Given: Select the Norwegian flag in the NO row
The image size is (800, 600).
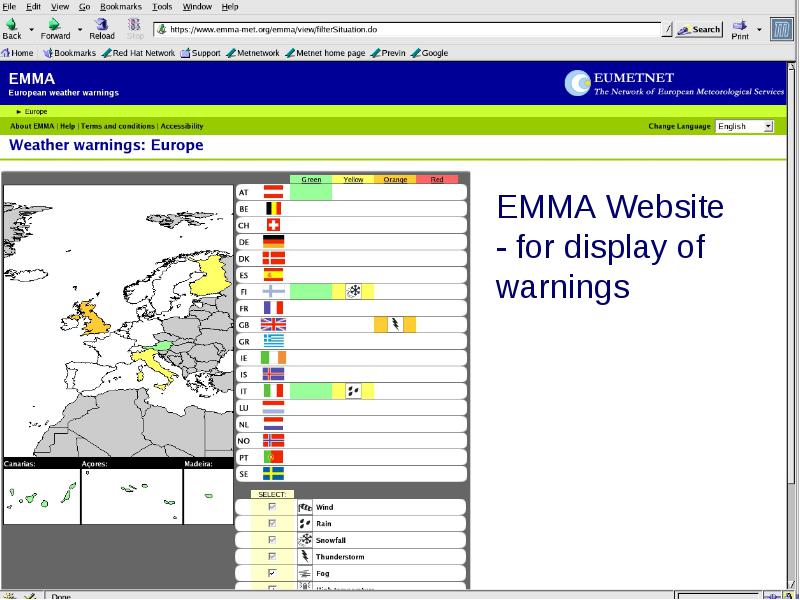Looking at the screenshot, I should point(273,440).
